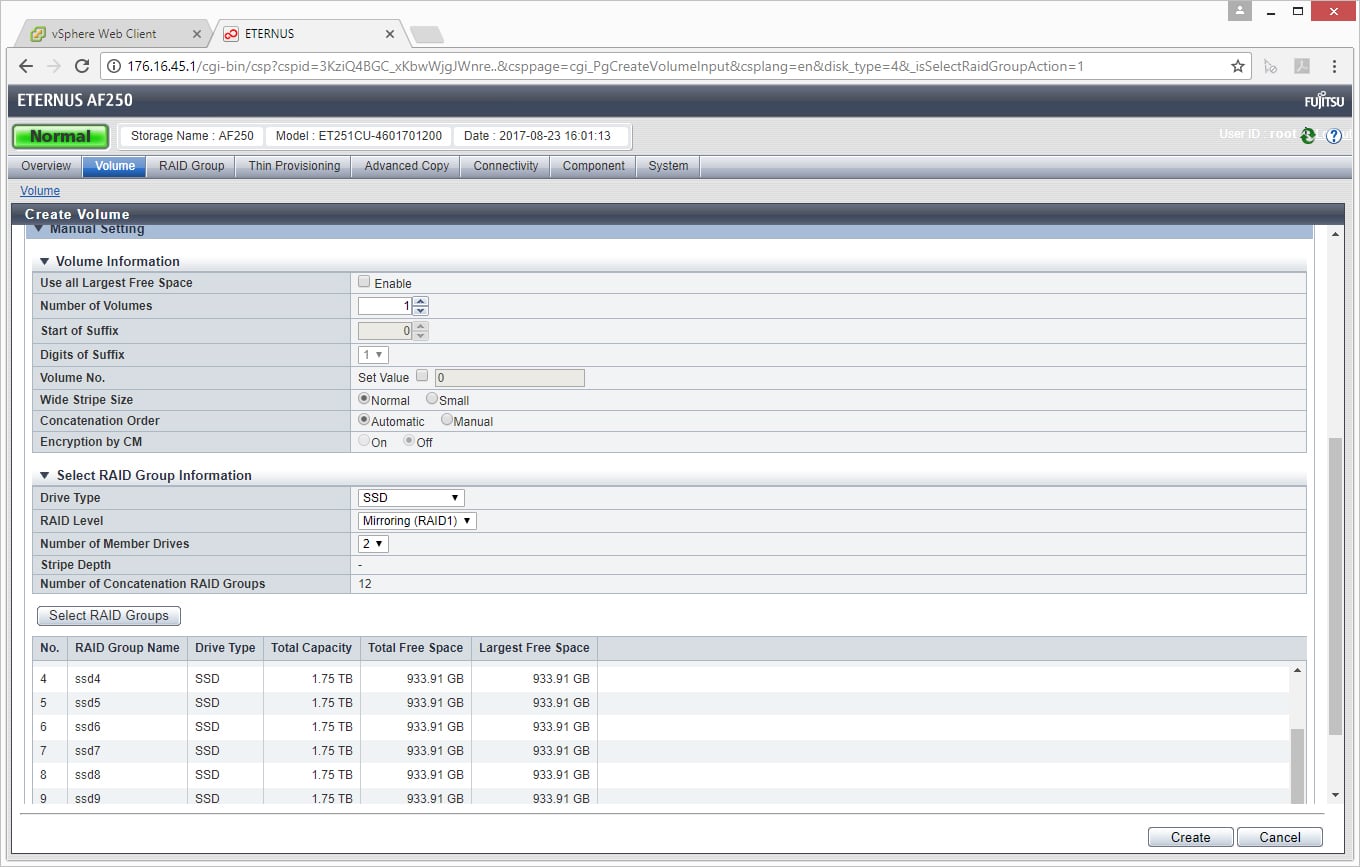Choose Automatic concatenation order

tap(364, 419)
